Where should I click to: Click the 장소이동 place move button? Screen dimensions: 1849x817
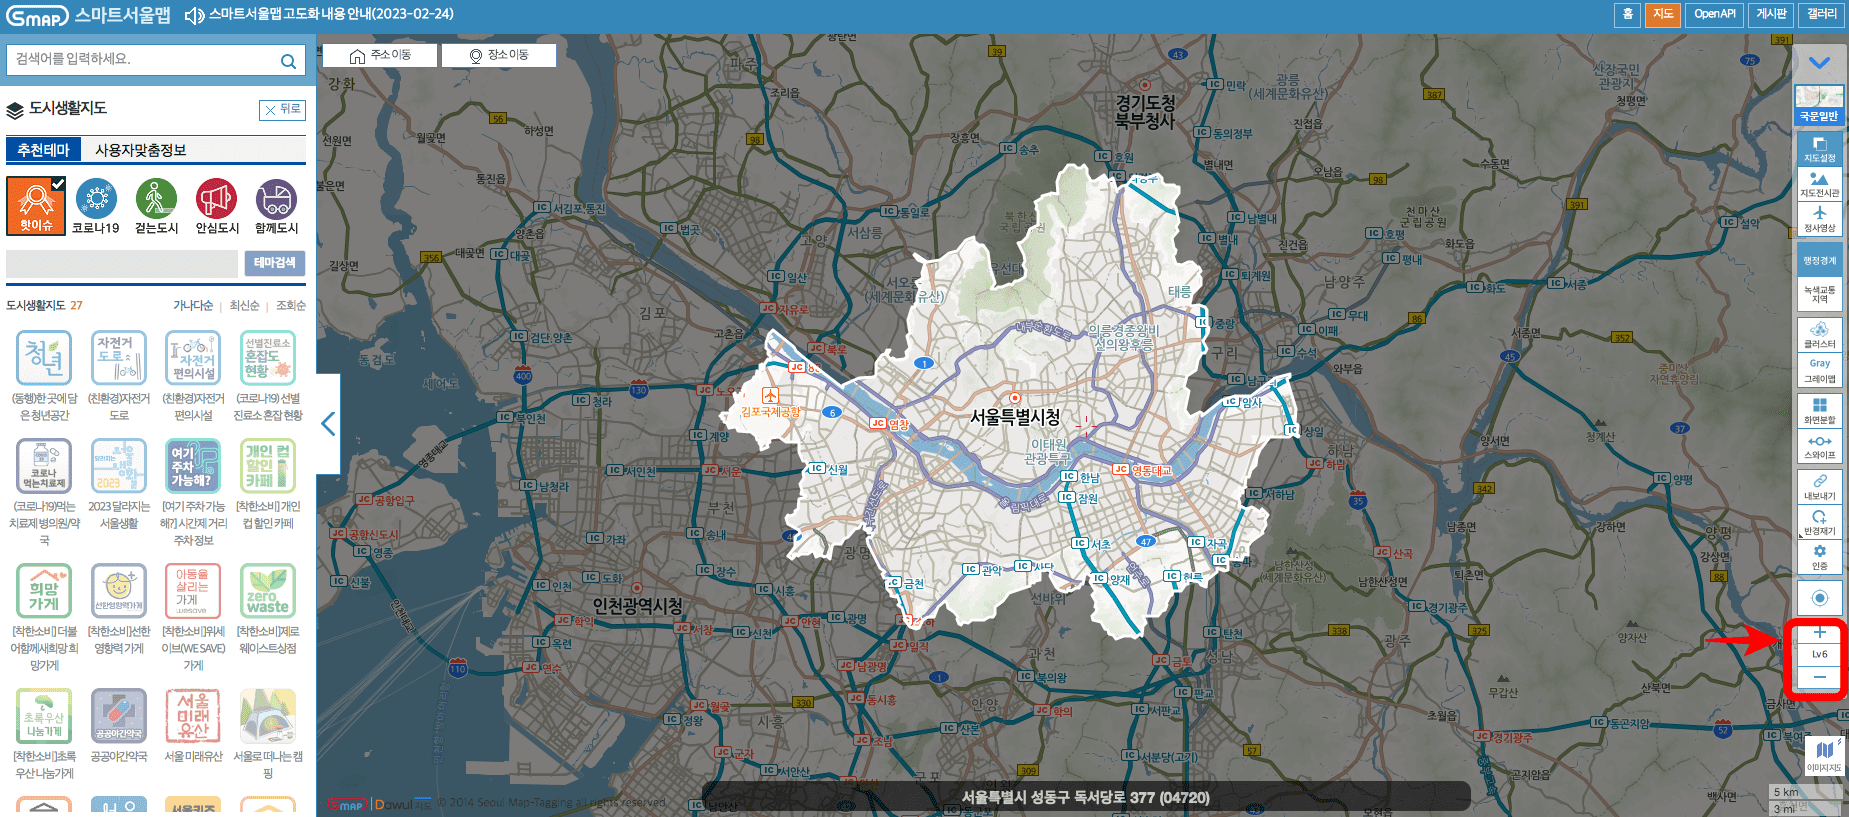[x=499, y=55]
